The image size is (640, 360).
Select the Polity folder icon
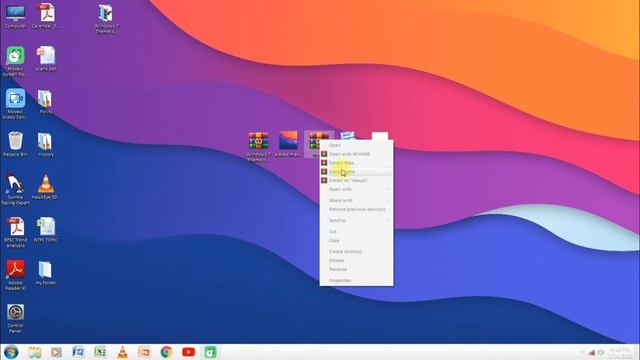[x=45, y=102]
